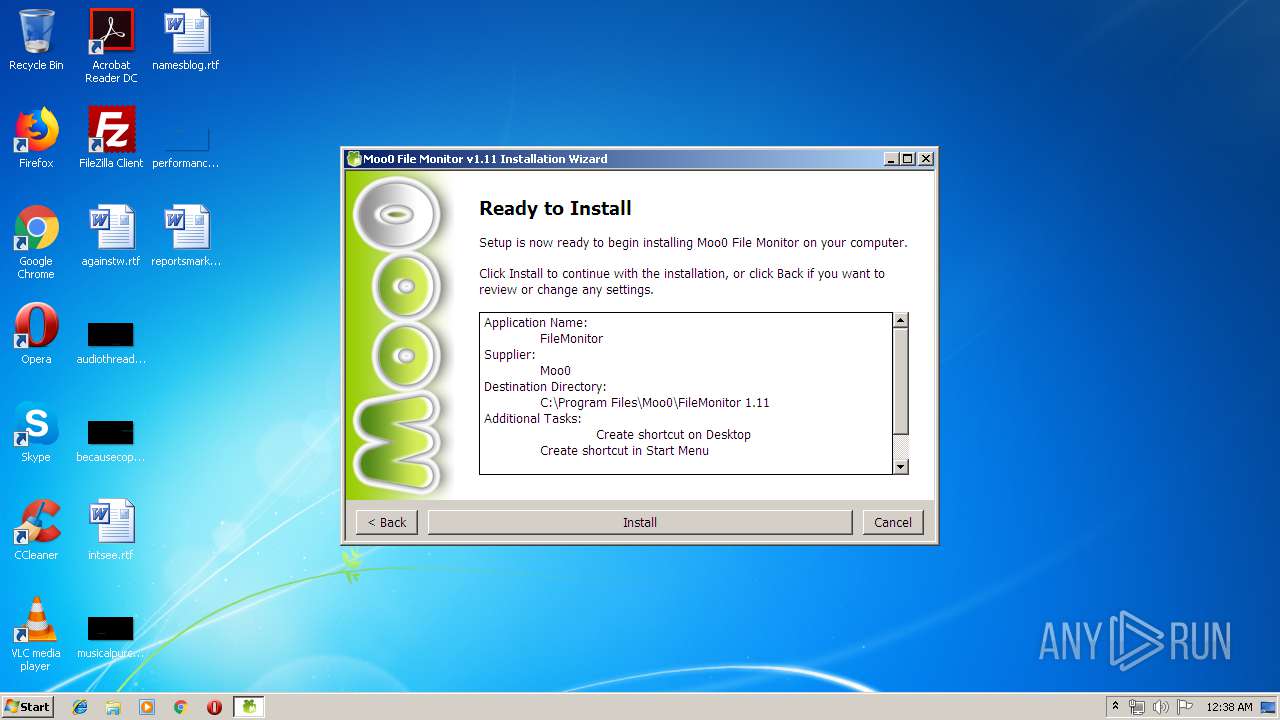
Task: Select the namesblog.rtf file icon
Action: pos(186,41)
